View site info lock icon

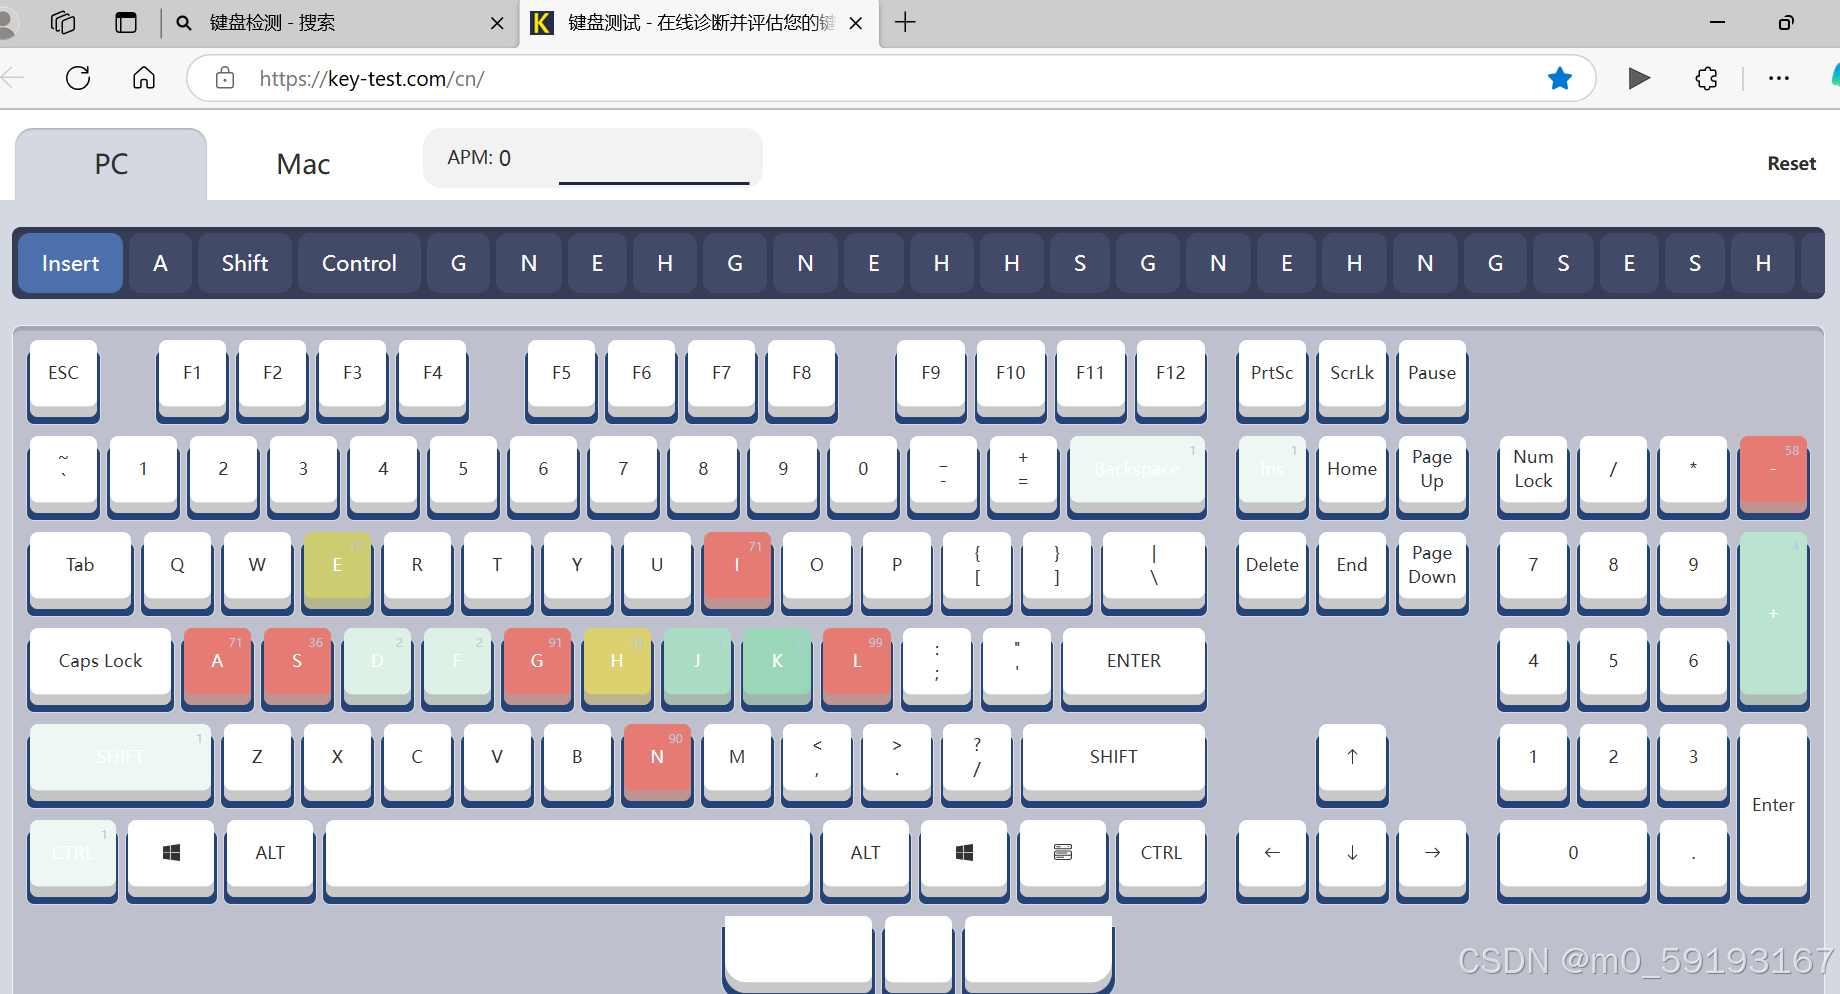pos(225,78)
